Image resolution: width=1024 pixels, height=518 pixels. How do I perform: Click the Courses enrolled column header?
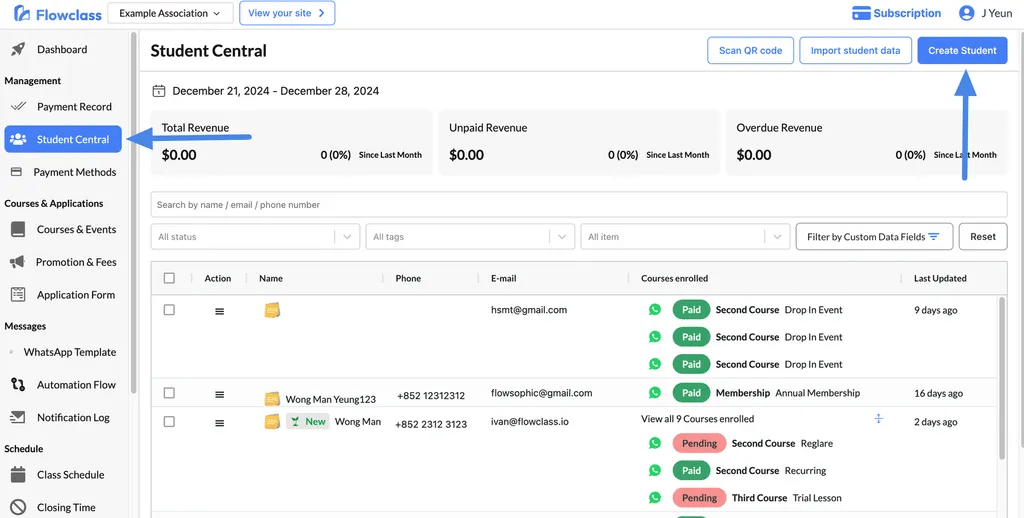(675, 278)
